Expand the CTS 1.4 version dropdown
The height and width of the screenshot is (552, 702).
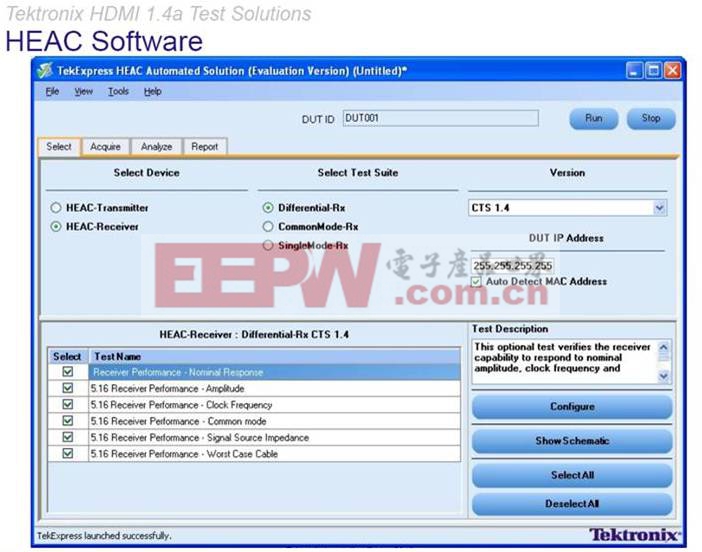tap(659, 208)
